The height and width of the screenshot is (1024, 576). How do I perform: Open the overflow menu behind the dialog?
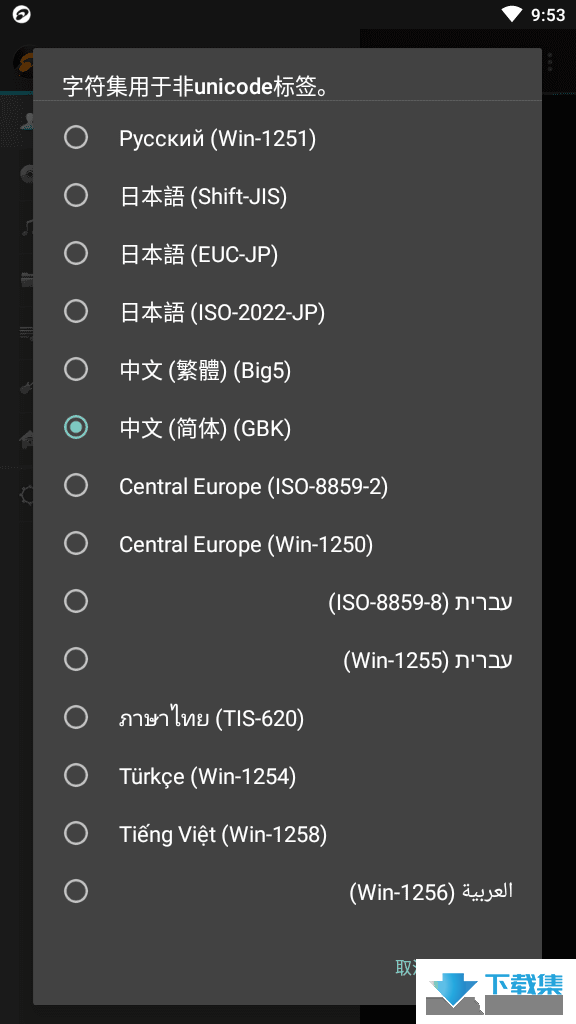click(551, 62)
